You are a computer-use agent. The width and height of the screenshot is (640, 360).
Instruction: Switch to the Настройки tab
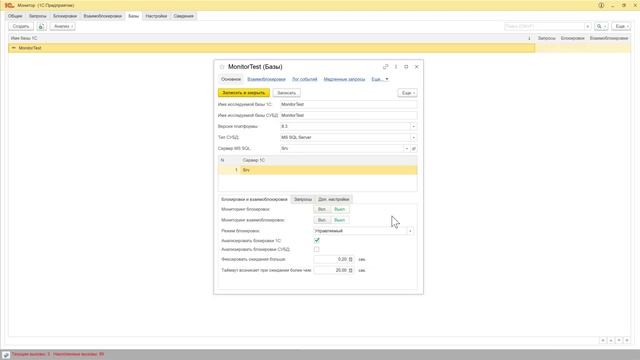(x=156, y=16)
